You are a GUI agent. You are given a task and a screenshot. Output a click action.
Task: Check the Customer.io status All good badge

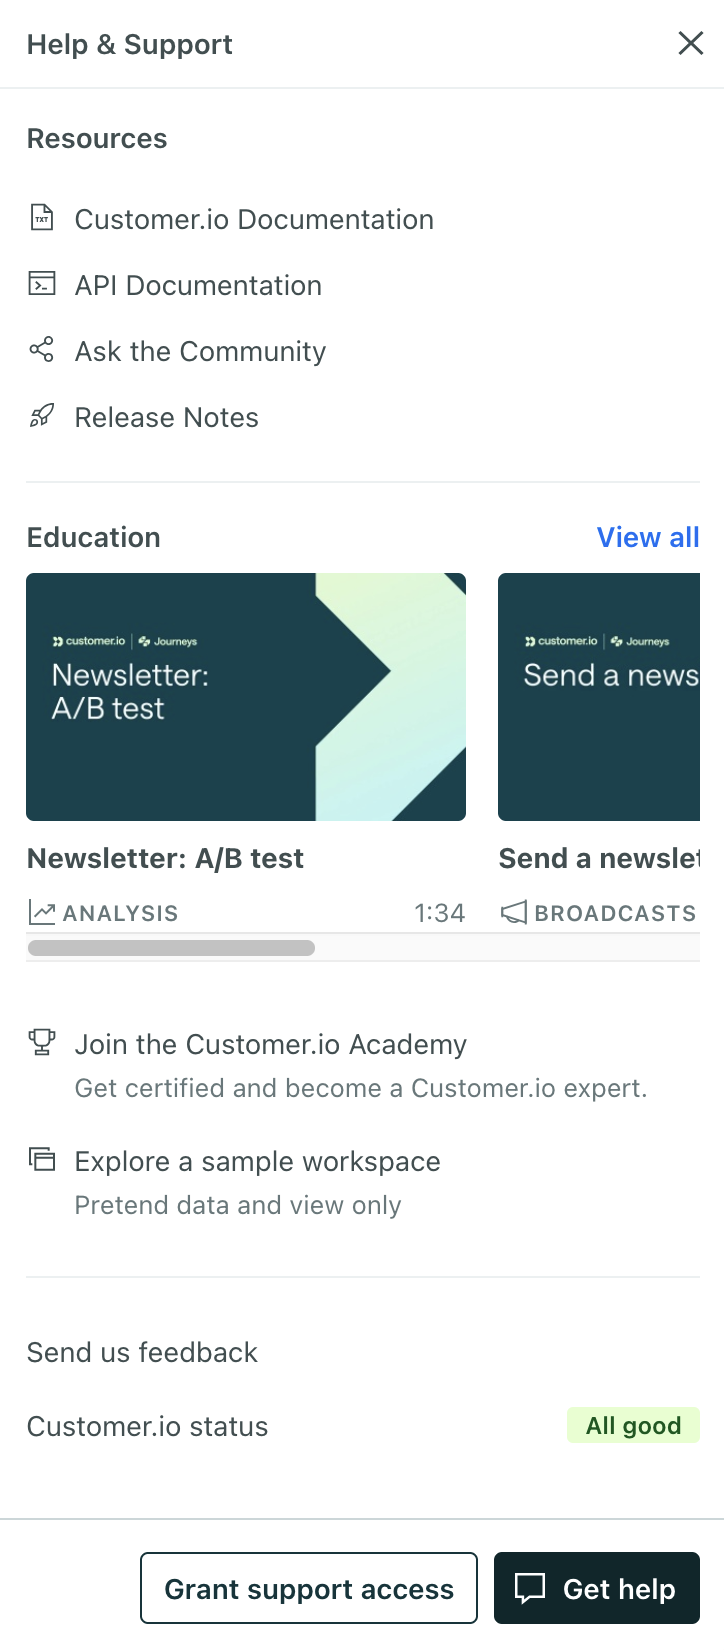pos(633,1425)
